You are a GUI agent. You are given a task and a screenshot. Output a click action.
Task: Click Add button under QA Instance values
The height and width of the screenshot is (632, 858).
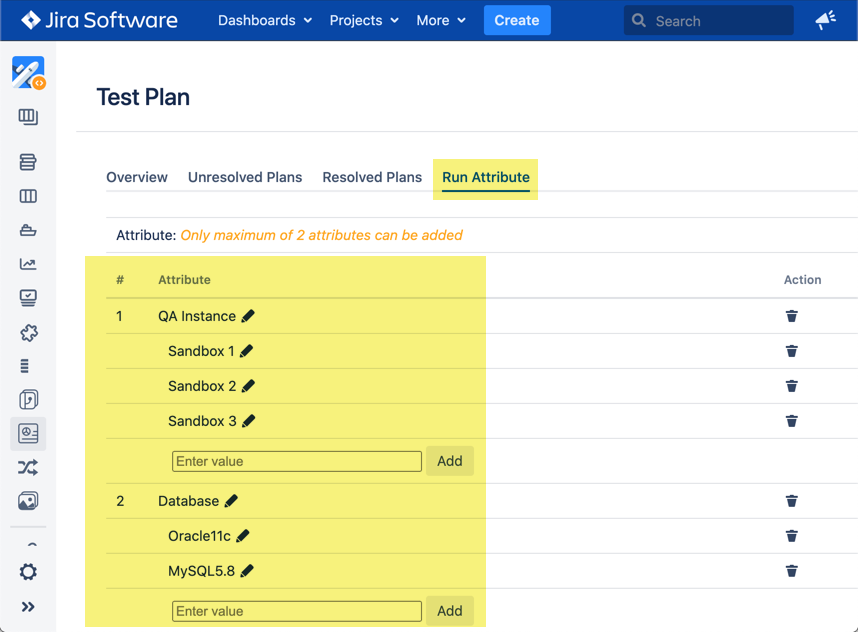[450, 461]
